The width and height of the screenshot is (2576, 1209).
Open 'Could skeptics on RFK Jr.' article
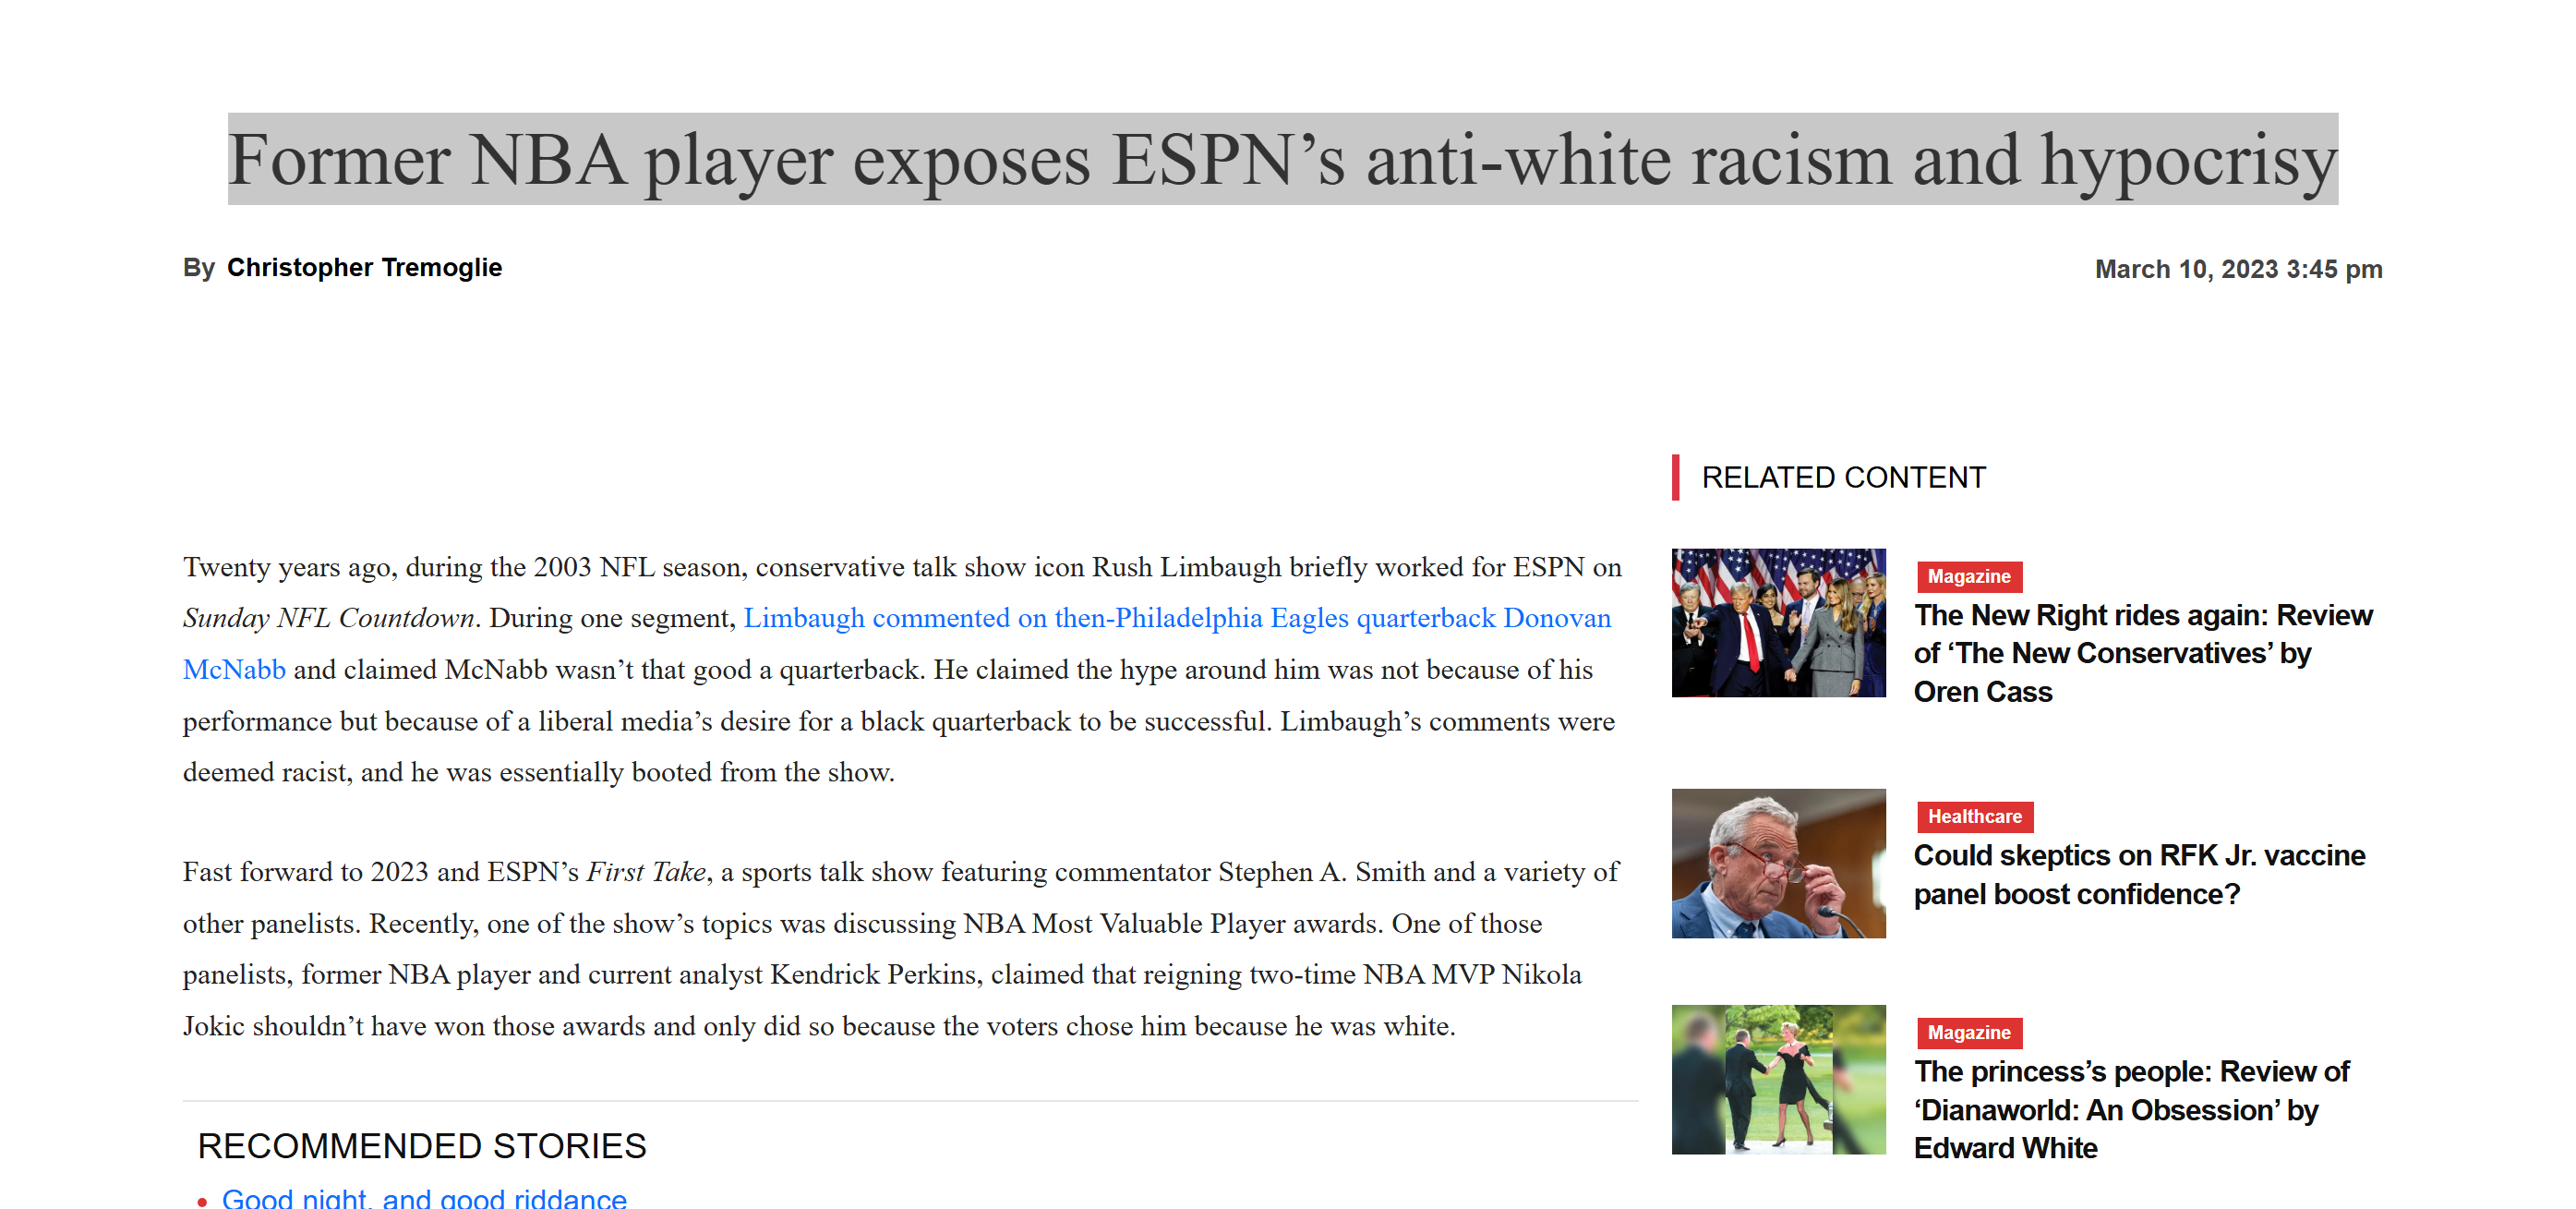[2138, 855]
